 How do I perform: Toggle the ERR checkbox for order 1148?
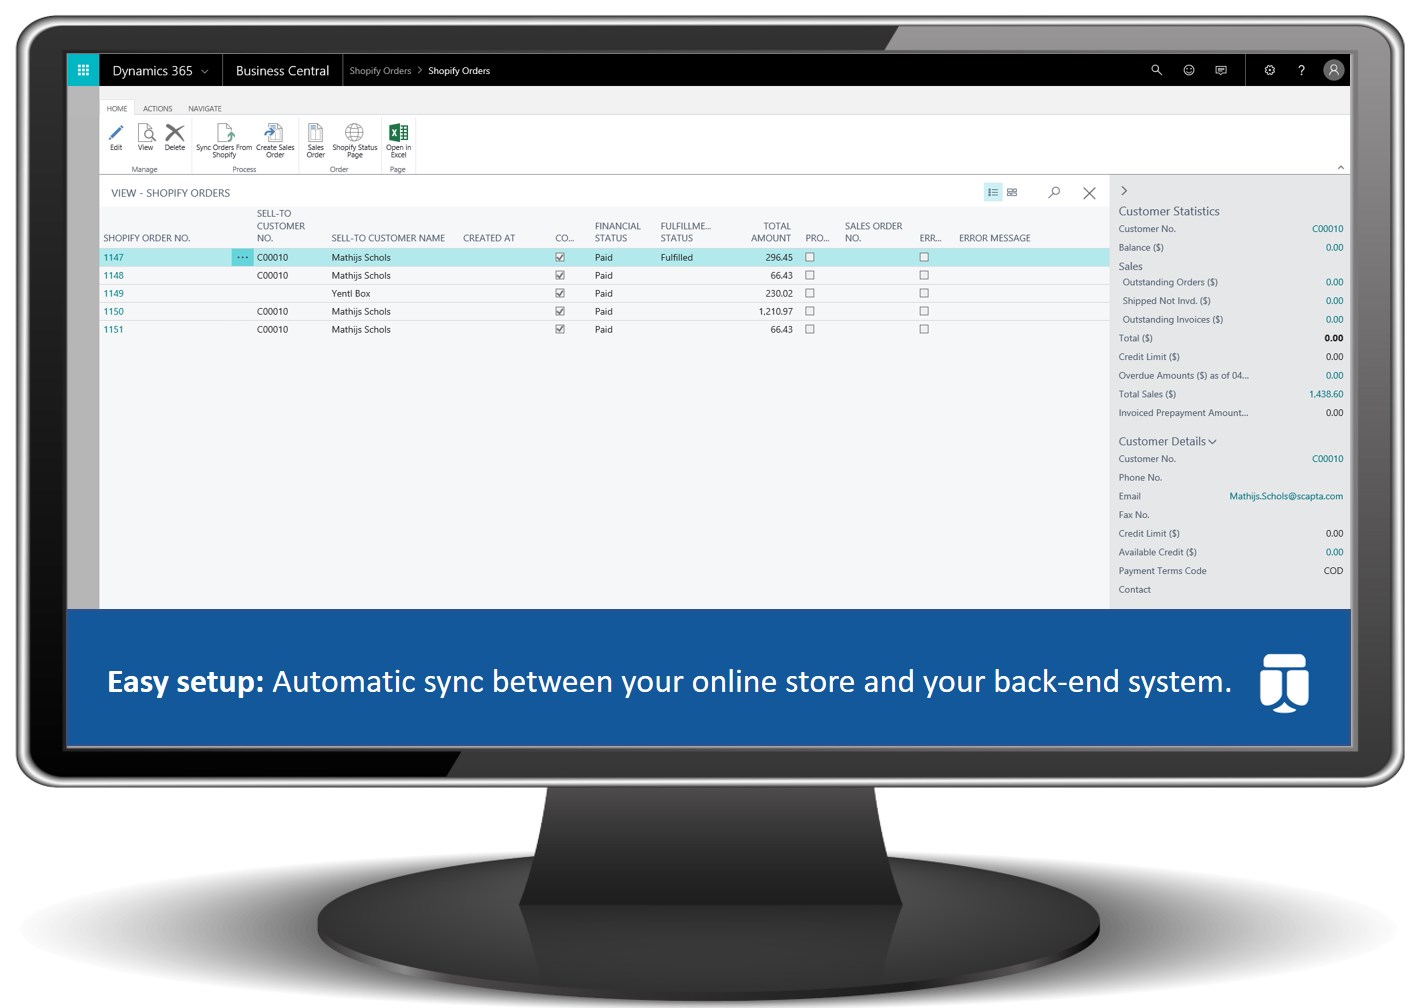(x=924, y=275)
